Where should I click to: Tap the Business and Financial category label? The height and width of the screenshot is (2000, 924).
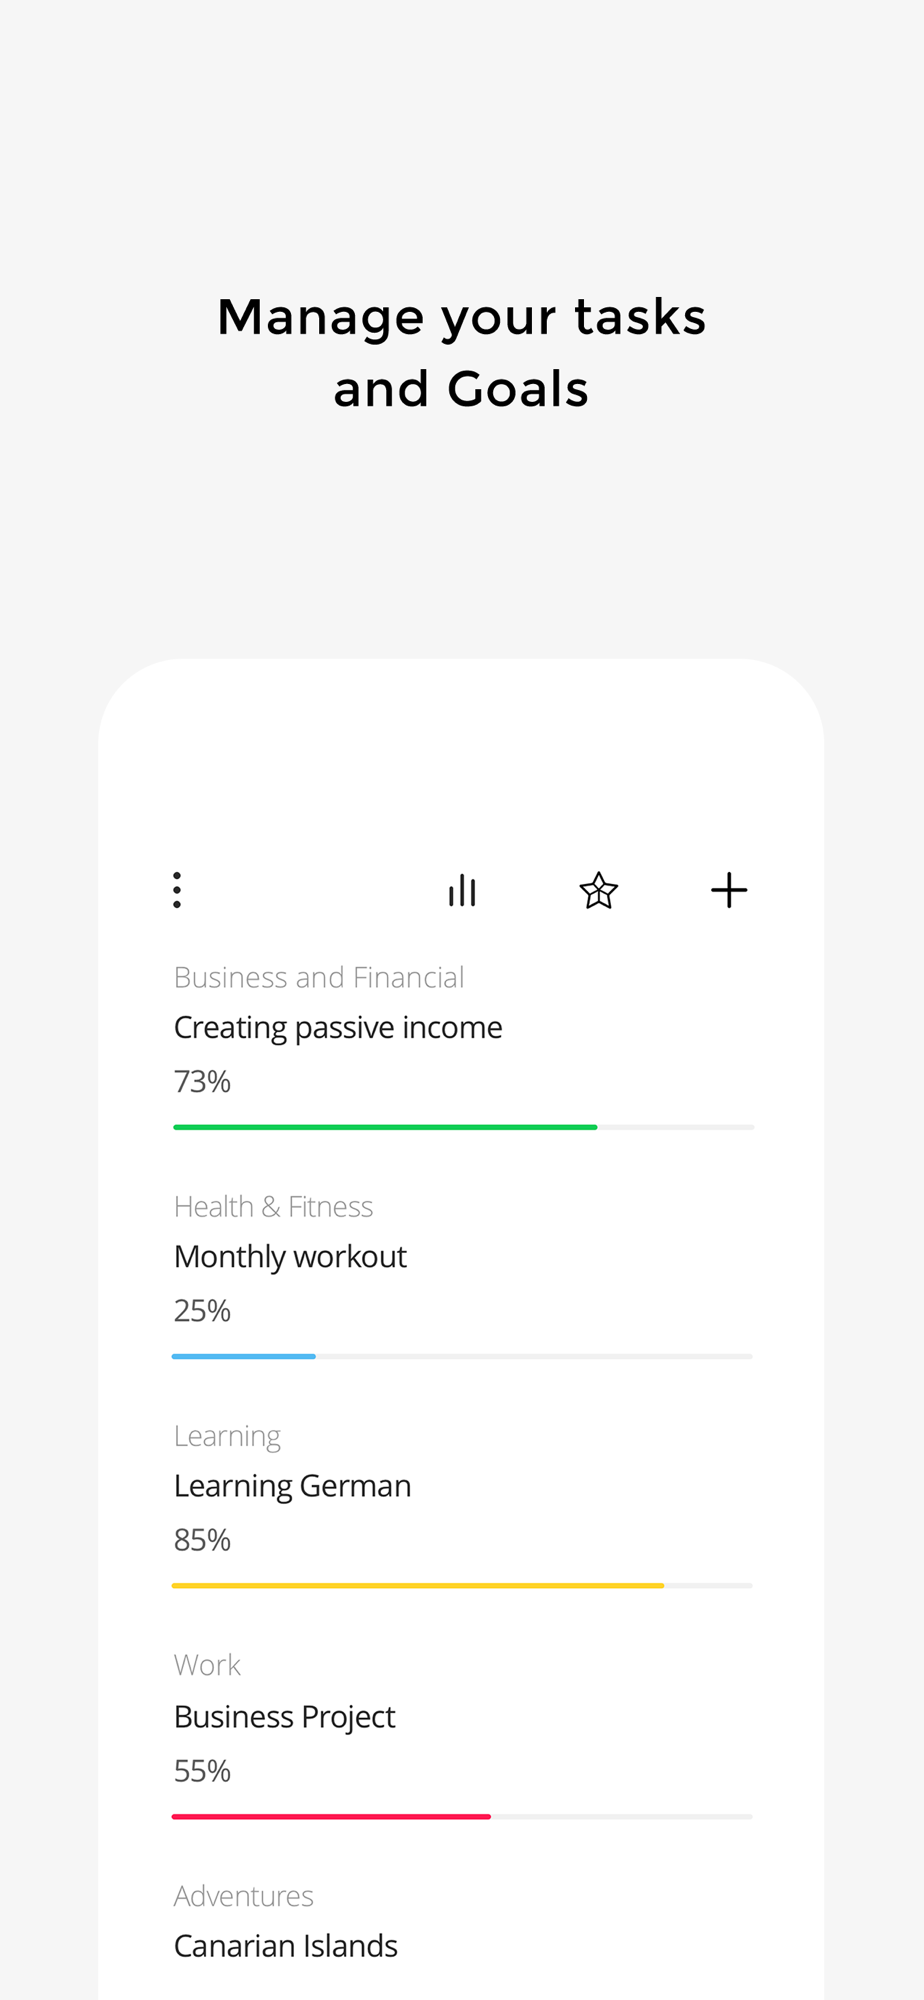click(x=319, y=977)
